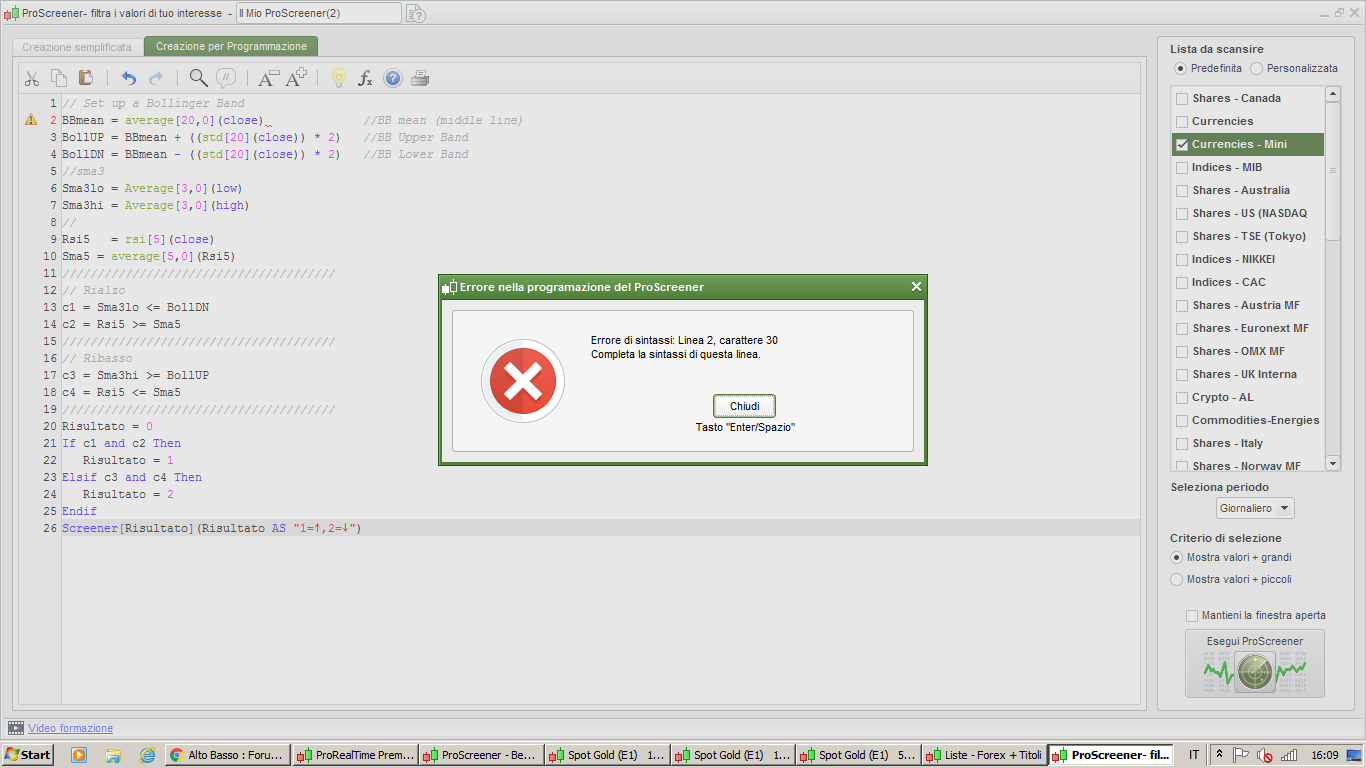
Task: Click Chiudi to dismiss the error
Action: tap(744, 406)
